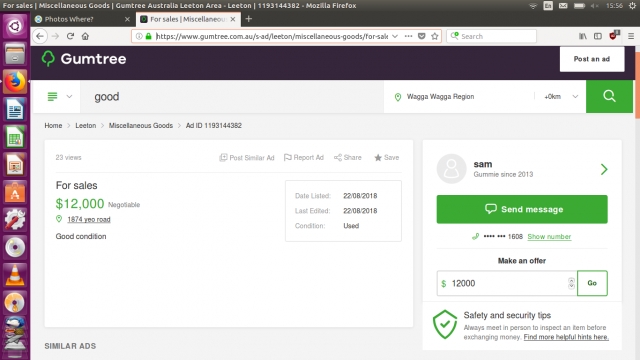Viewport: 640px width, 360px height.
Task: Reveal phone with Show number link
Action: tap(549, 236)
